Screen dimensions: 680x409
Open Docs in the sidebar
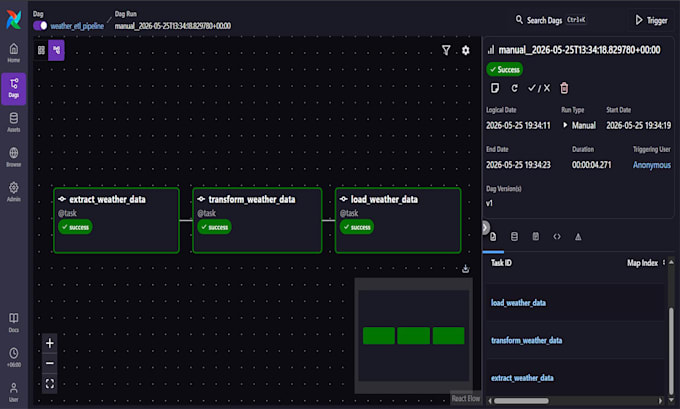coord(14,323)
